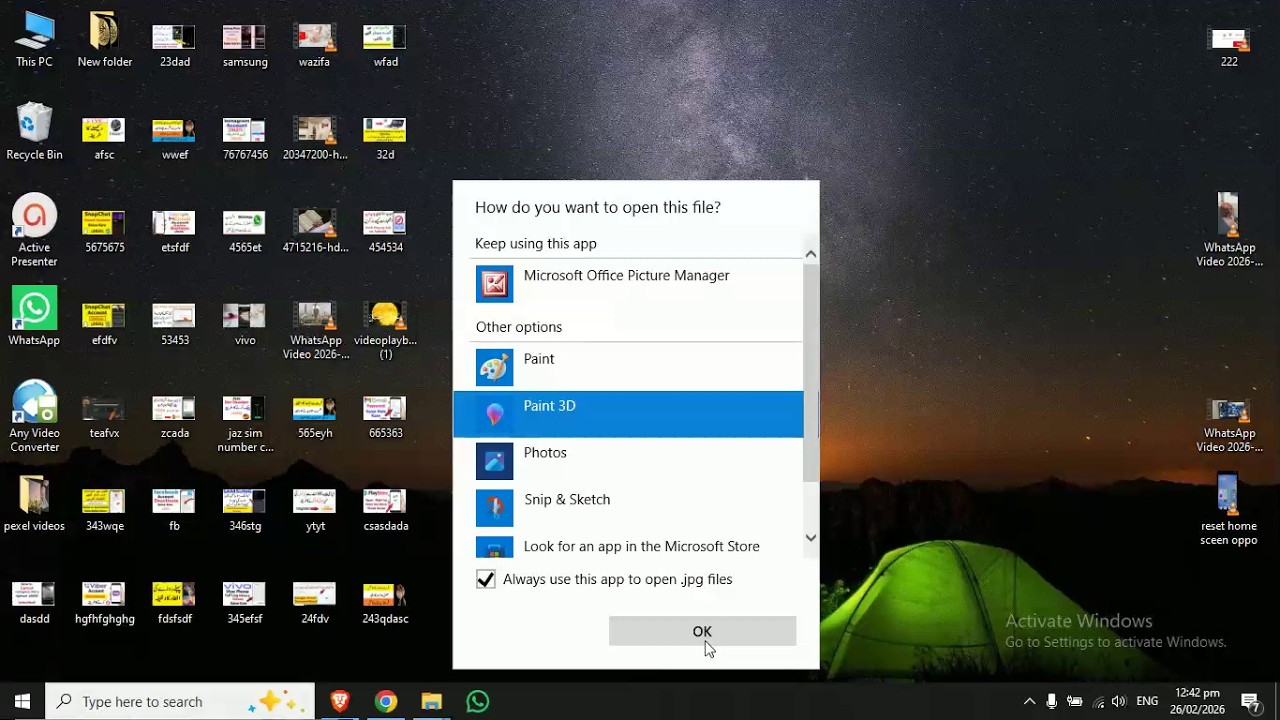Select the 4565et file thumbnail
Image resolution: width=1280 pixels, height=720 pixels.
tap(245, 231)
